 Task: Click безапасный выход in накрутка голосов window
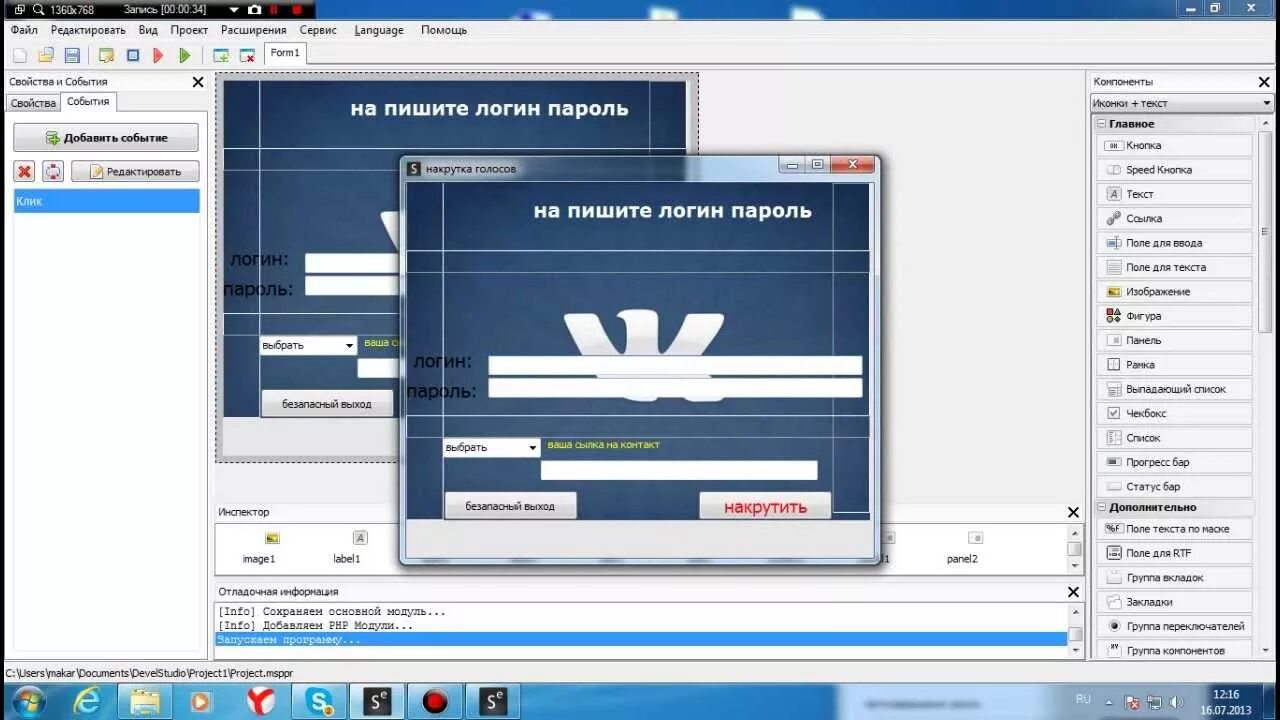(x=510, y=506)
